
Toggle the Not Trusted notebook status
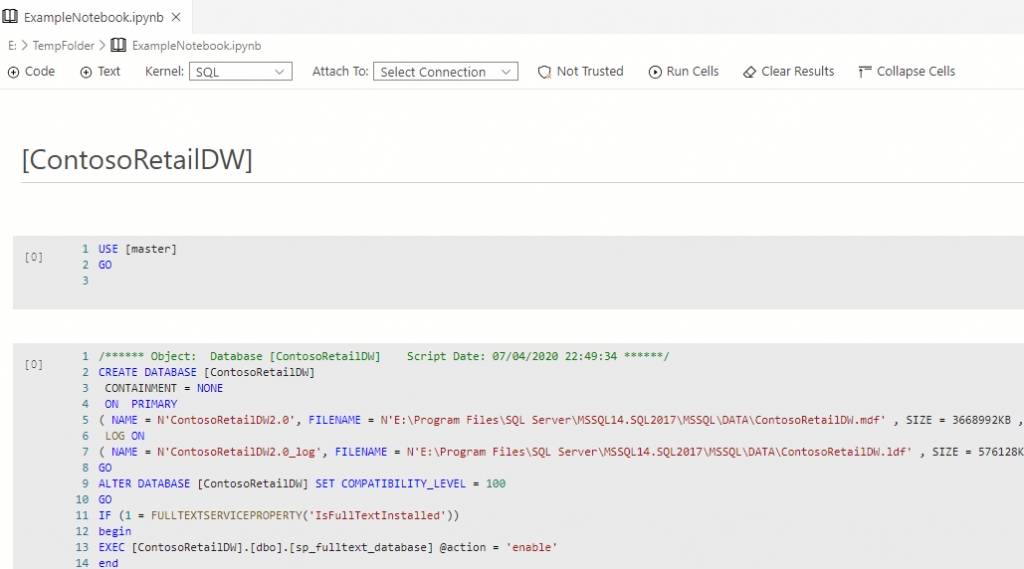point(581,71)
